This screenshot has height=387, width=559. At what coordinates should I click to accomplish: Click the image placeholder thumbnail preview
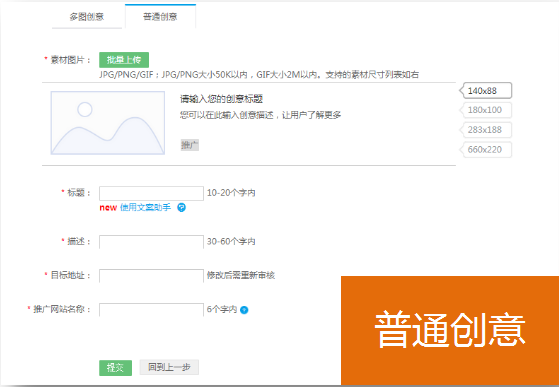[x=108, y=123]
